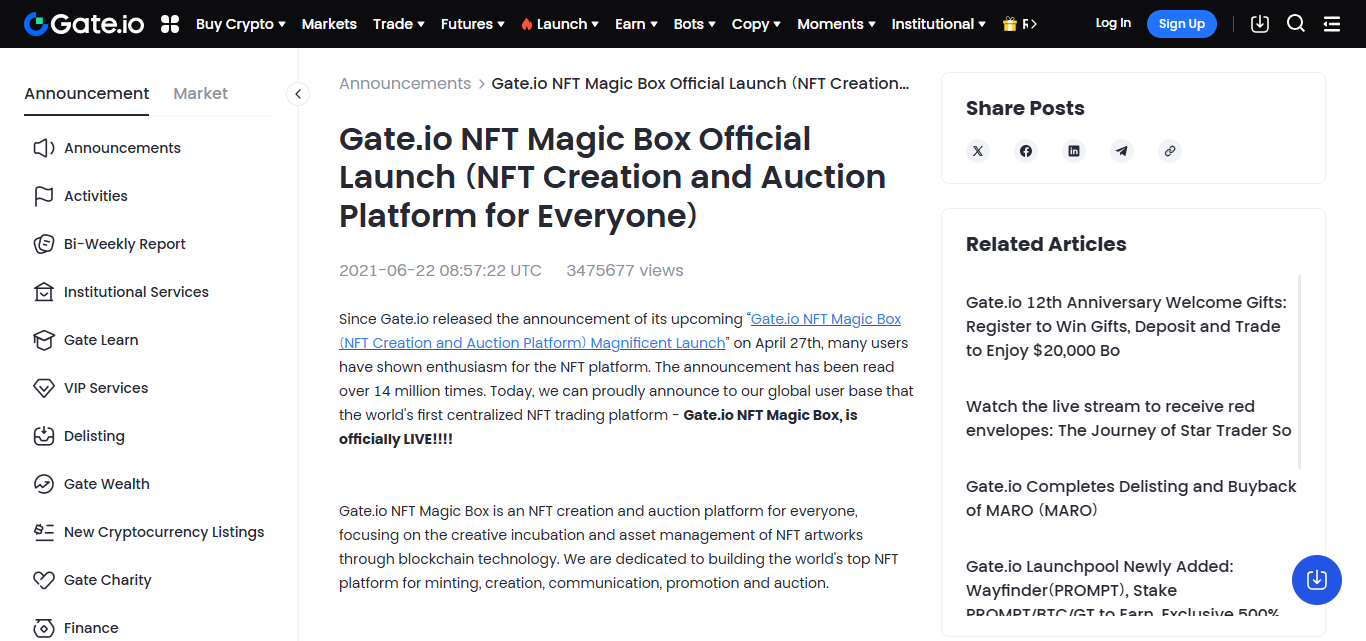Select Announcements in the sidebar

click(x=122, y=148)
